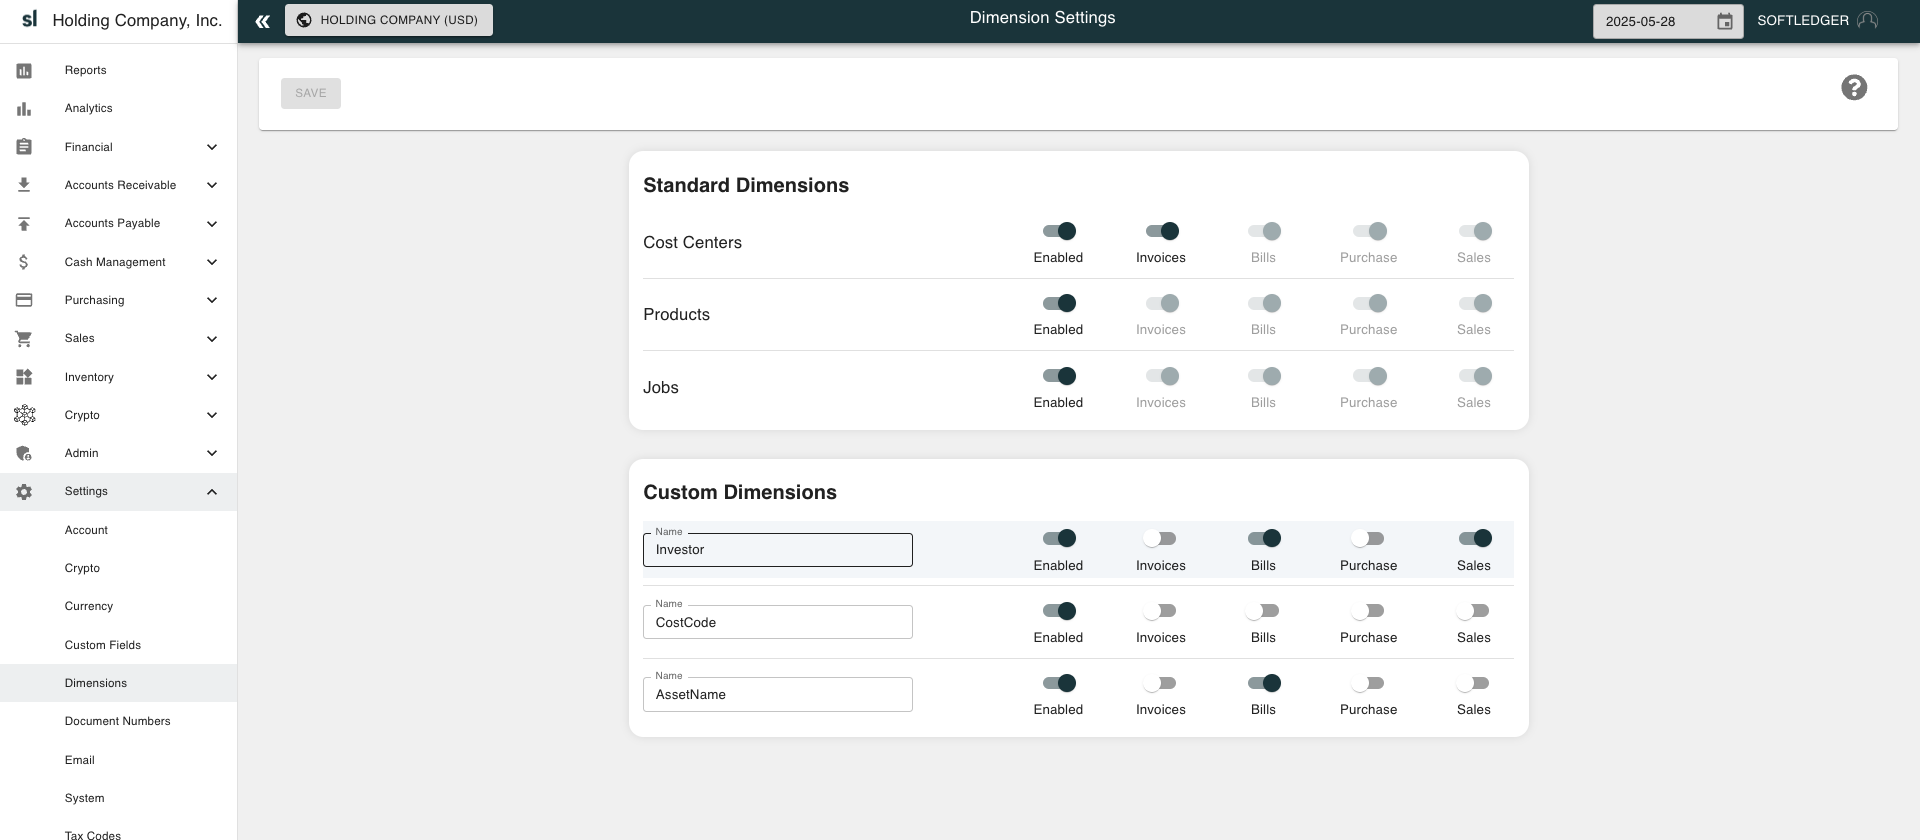The height and width of the screenshot is (840, 1920).
Task: Collapse the sidebar with the double-chevron icon
Action: [x=262, y=21]
